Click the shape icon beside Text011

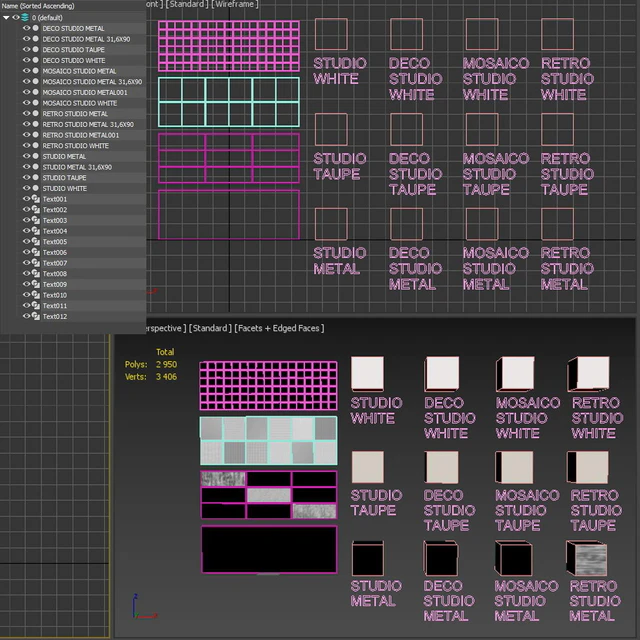pos(36,305)
